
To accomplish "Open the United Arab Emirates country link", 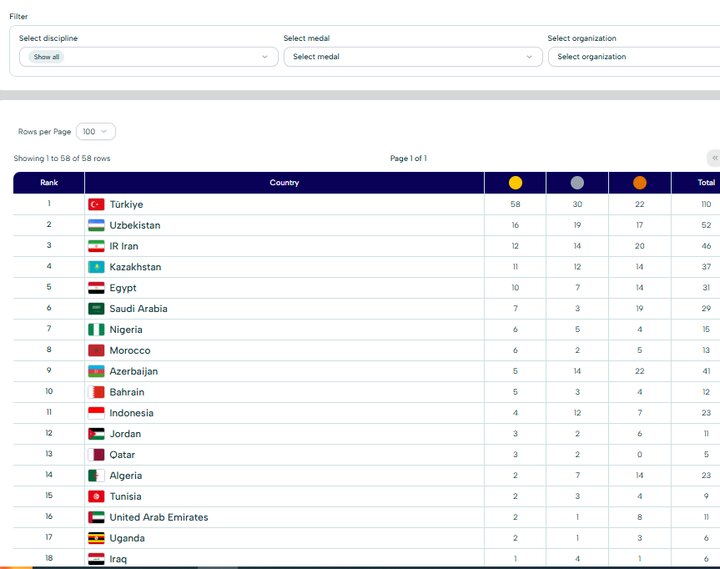I will (x=158, y=518).
